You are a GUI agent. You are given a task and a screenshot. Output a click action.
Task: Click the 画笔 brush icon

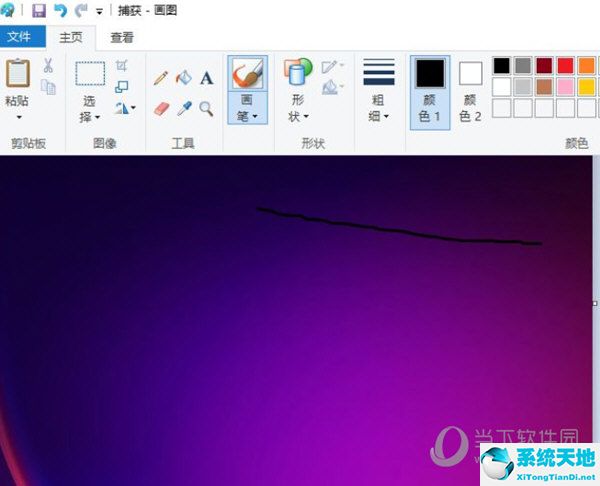248,73
